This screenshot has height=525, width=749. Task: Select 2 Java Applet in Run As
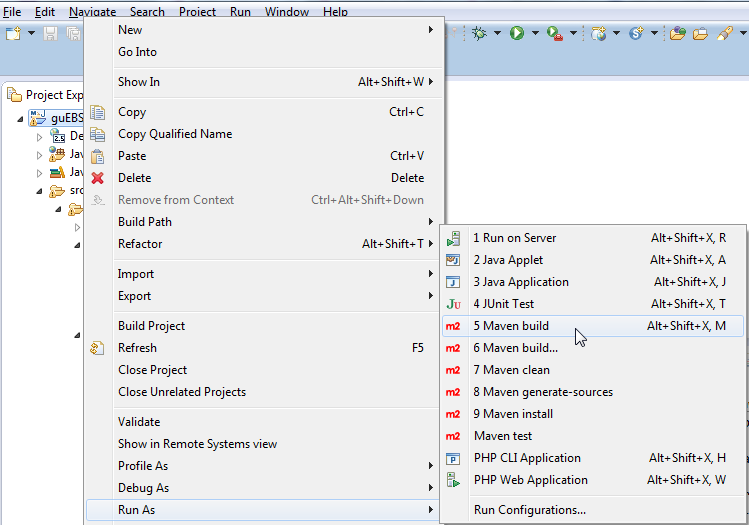pyautogui.click(x=593, y=260)
